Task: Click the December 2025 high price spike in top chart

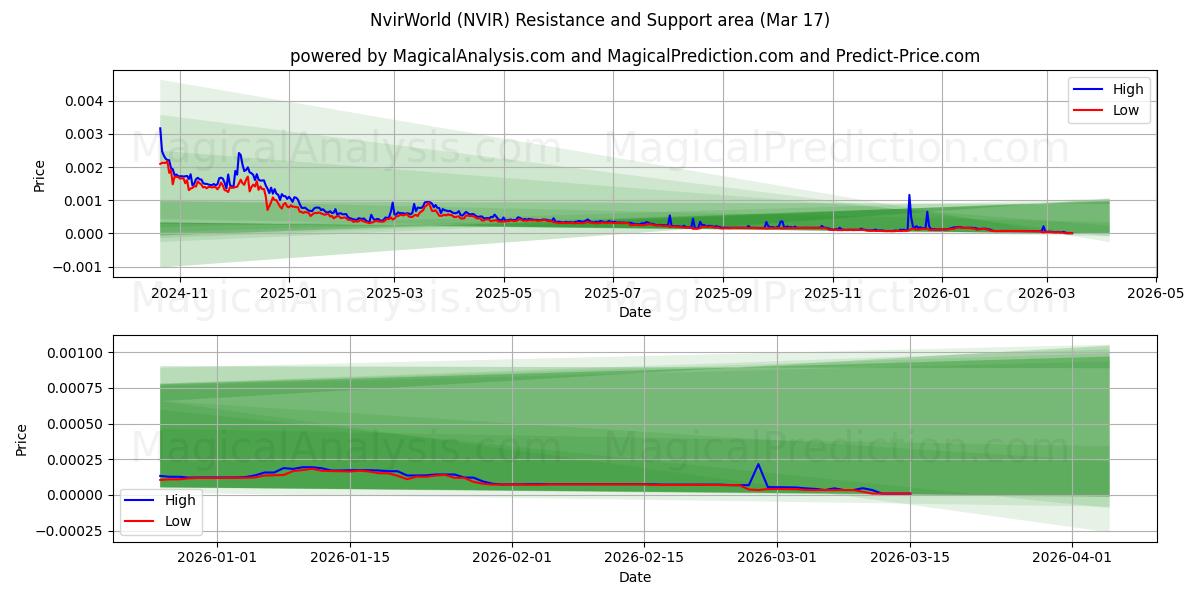Action: point(909,196)
